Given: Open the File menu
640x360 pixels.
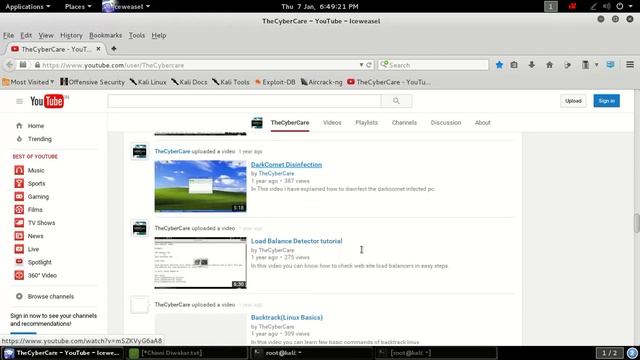Looking at the screenshot, I should point(9,36).
